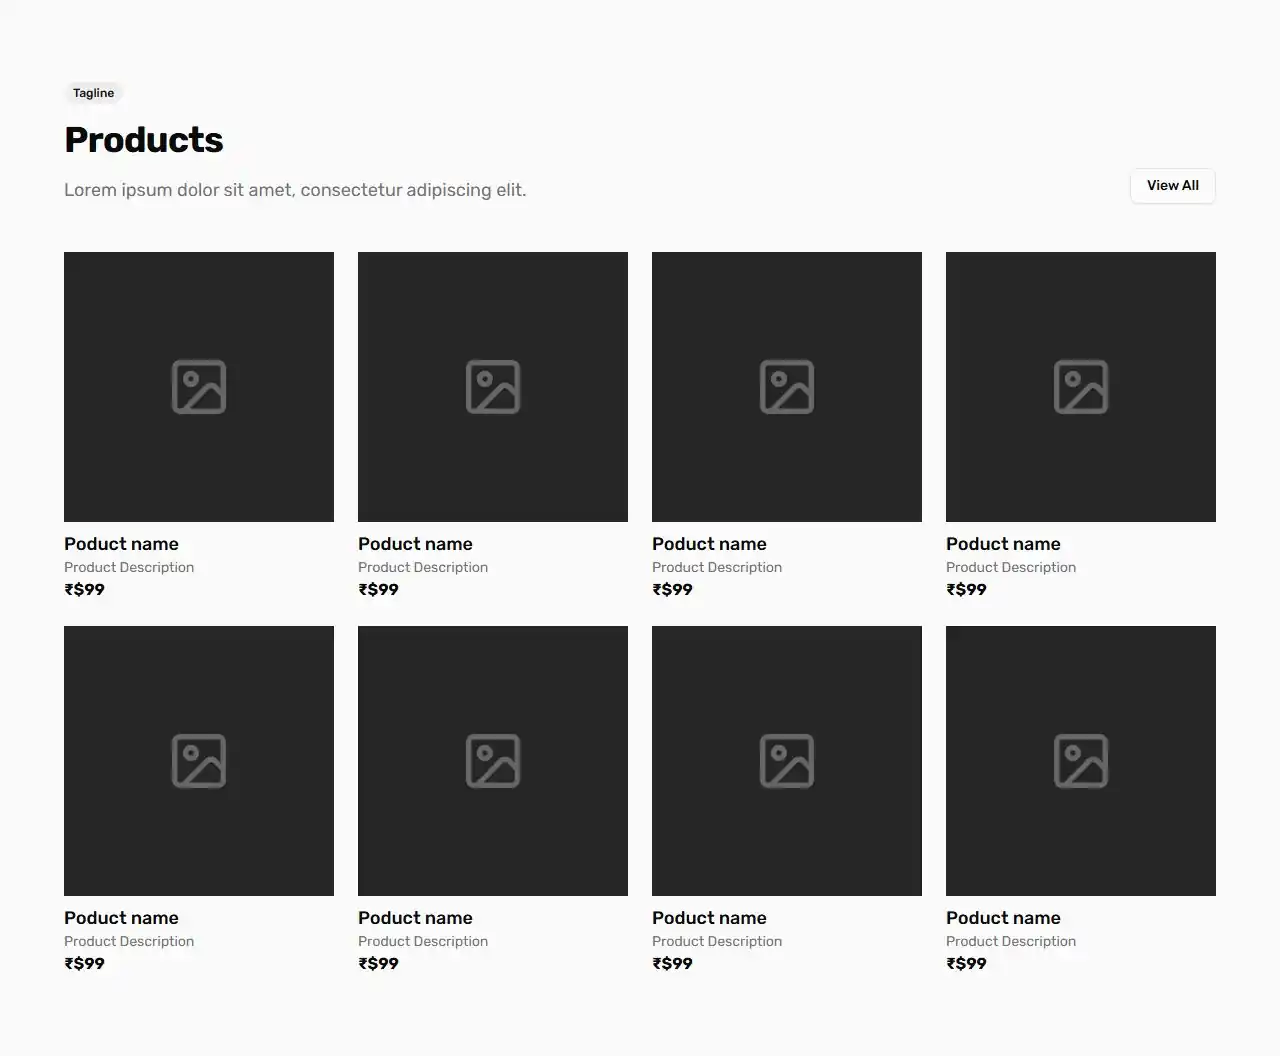Click the image placeholder icon on the third bottom-row card
This screenshot has width=1280, height=1056.
click(x=786, y=760)
